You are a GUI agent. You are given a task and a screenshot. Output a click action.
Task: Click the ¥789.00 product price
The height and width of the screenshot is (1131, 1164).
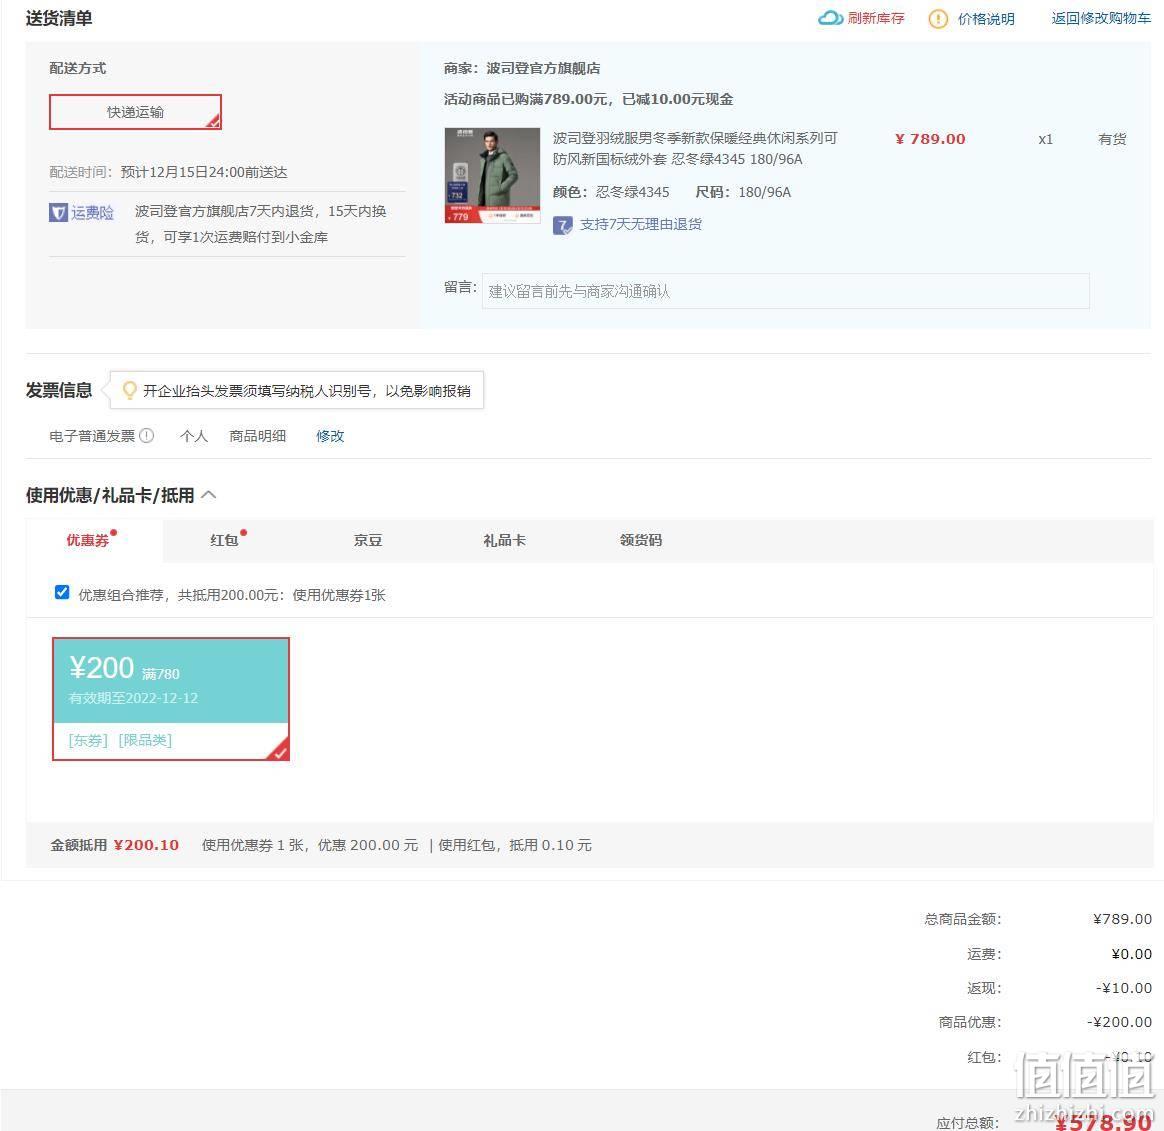[930, 139]
